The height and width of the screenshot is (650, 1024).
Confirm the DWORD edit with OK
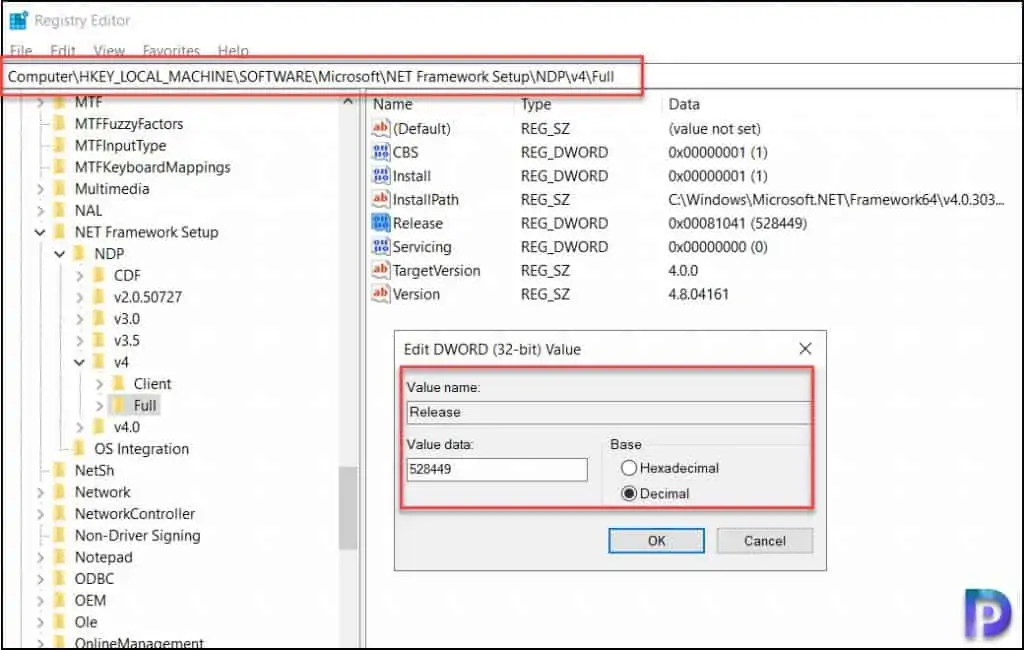coord(656,541)
